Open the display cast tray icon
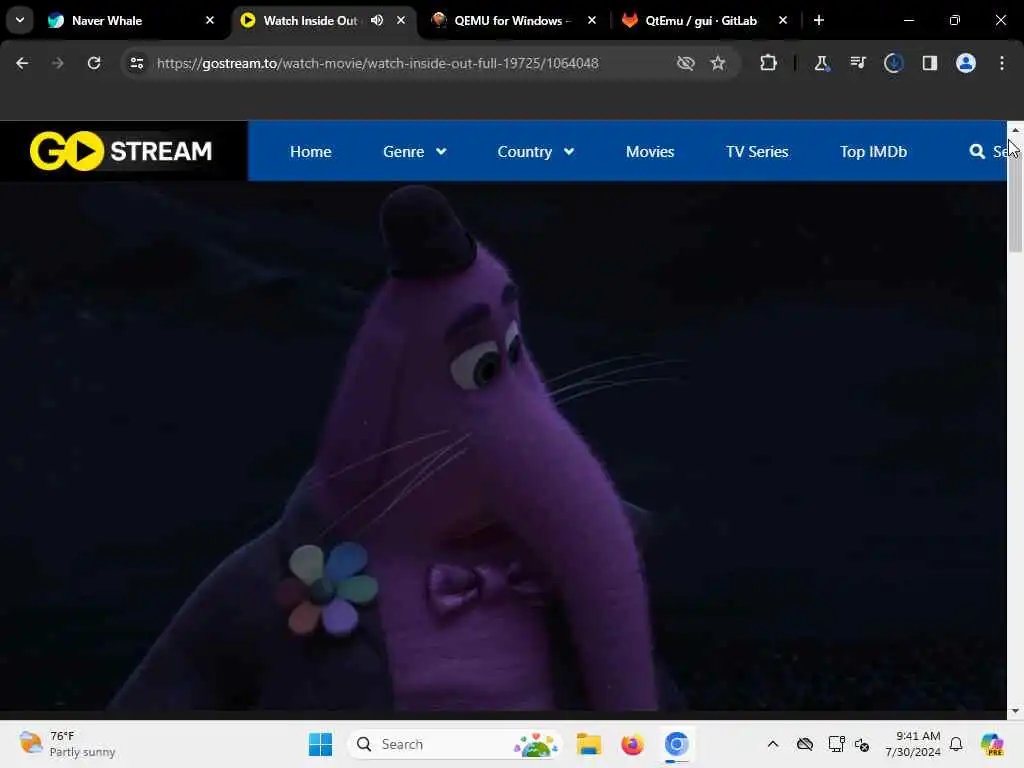 837,744
